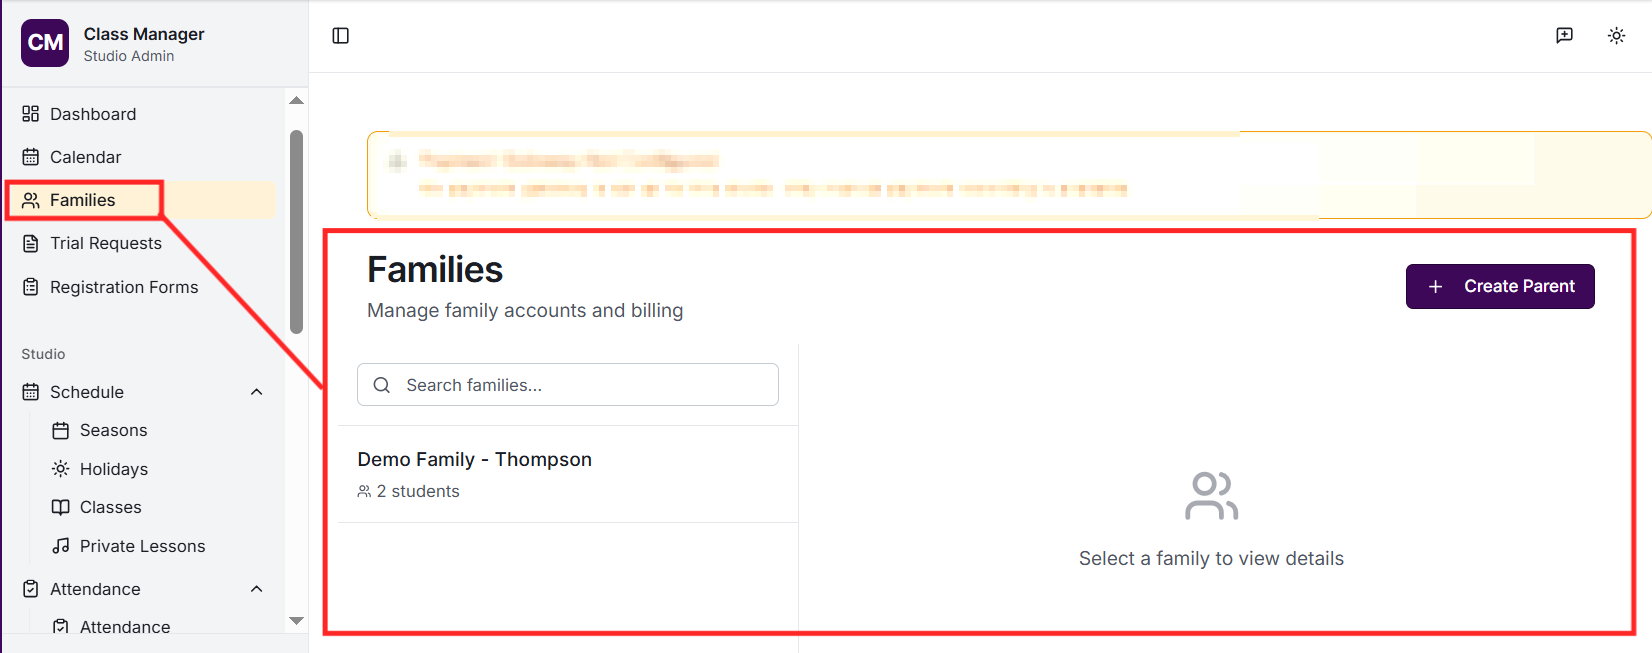Click the sidebar scroll down arrow

coord(296,621)
